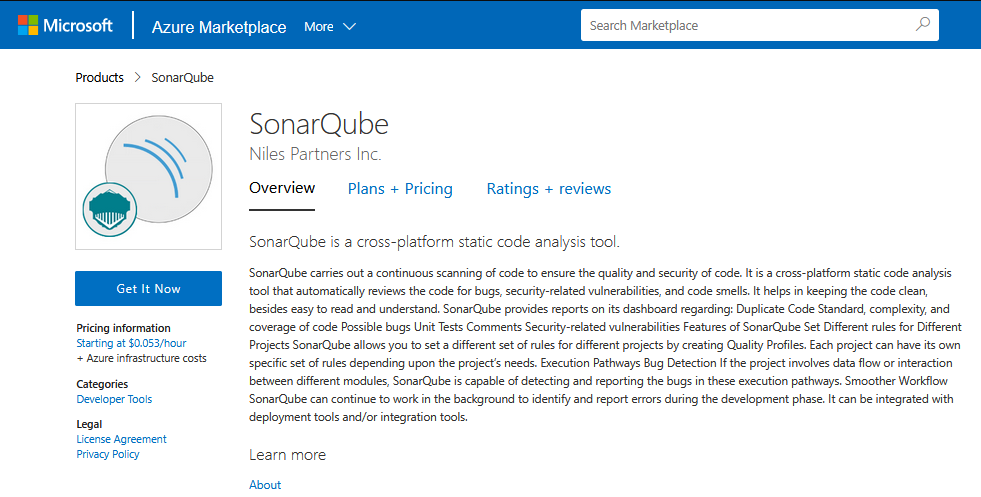This screenshot has height=497, width=981.
Task: Expand the More dropdown menu
Action: pos(330,27)
